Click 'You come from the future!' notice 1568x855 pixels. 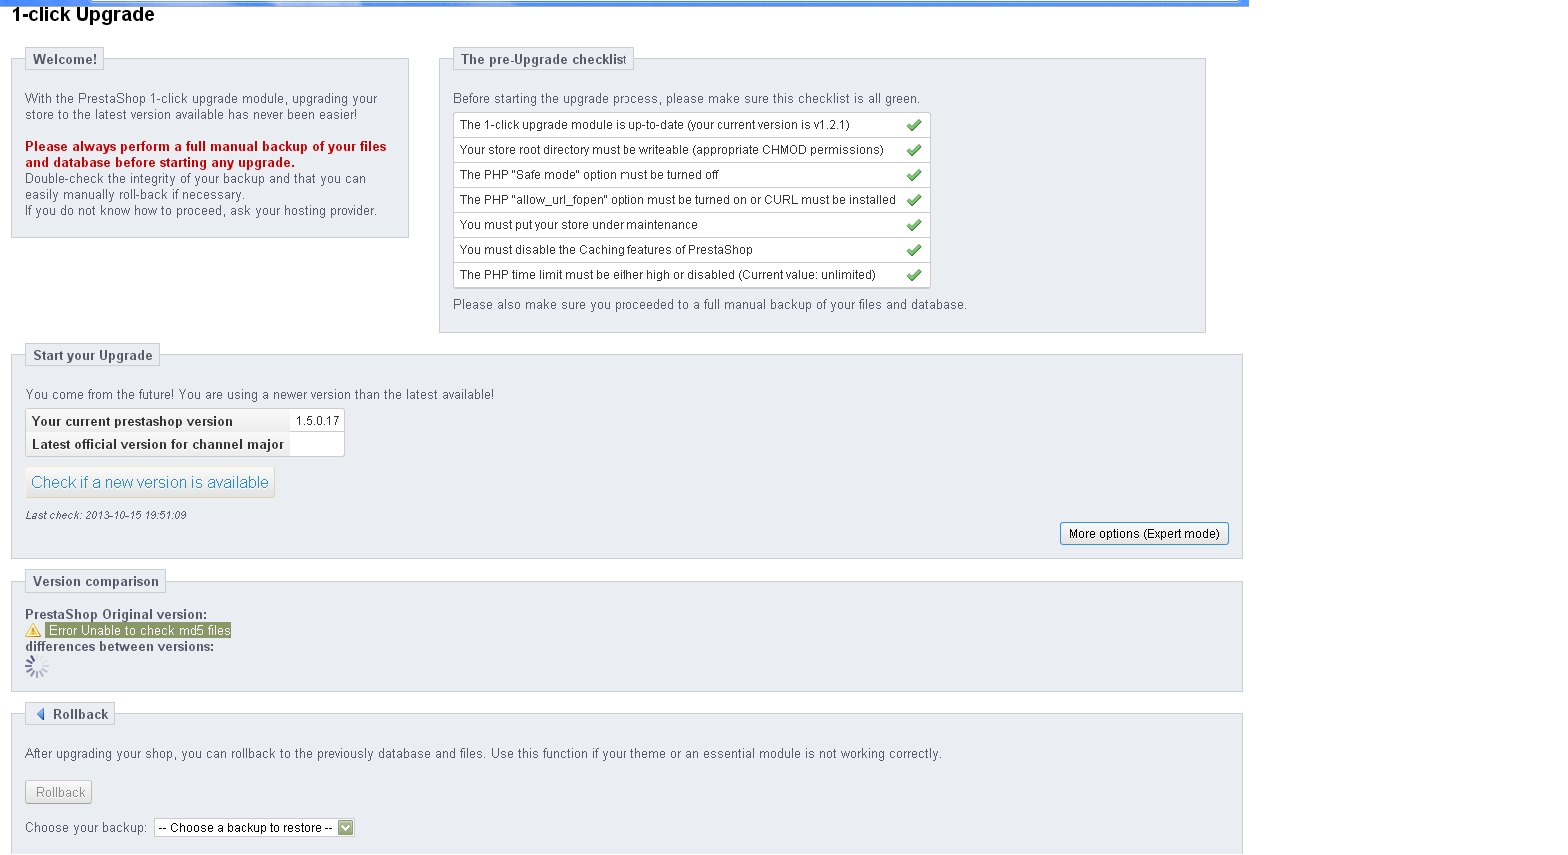tap(260, 395)
